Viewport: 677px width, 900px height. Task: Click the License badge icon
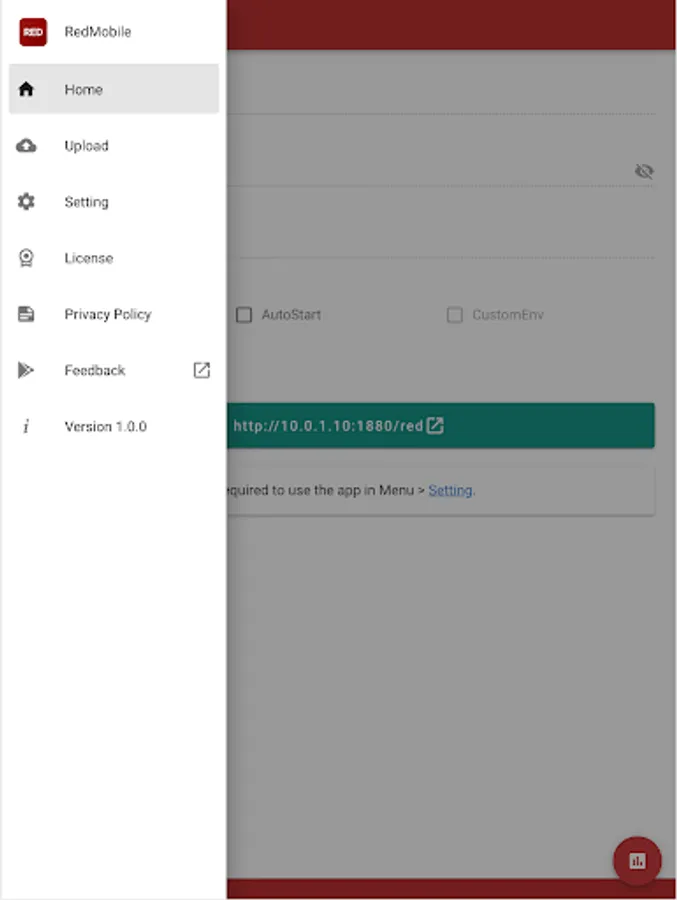click(26, 258)
